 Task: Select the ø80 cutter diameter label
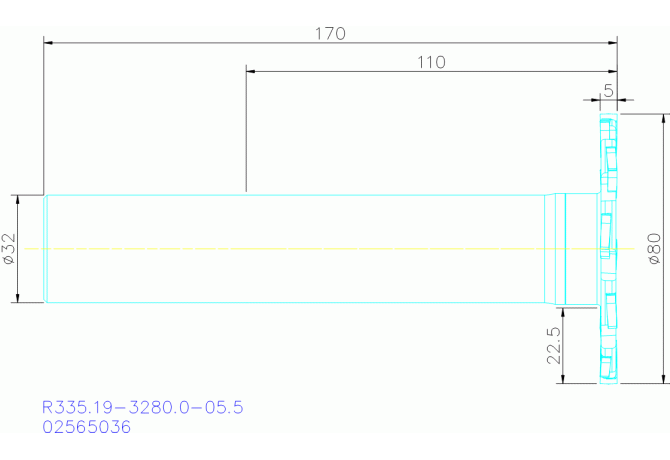point(655,249)
